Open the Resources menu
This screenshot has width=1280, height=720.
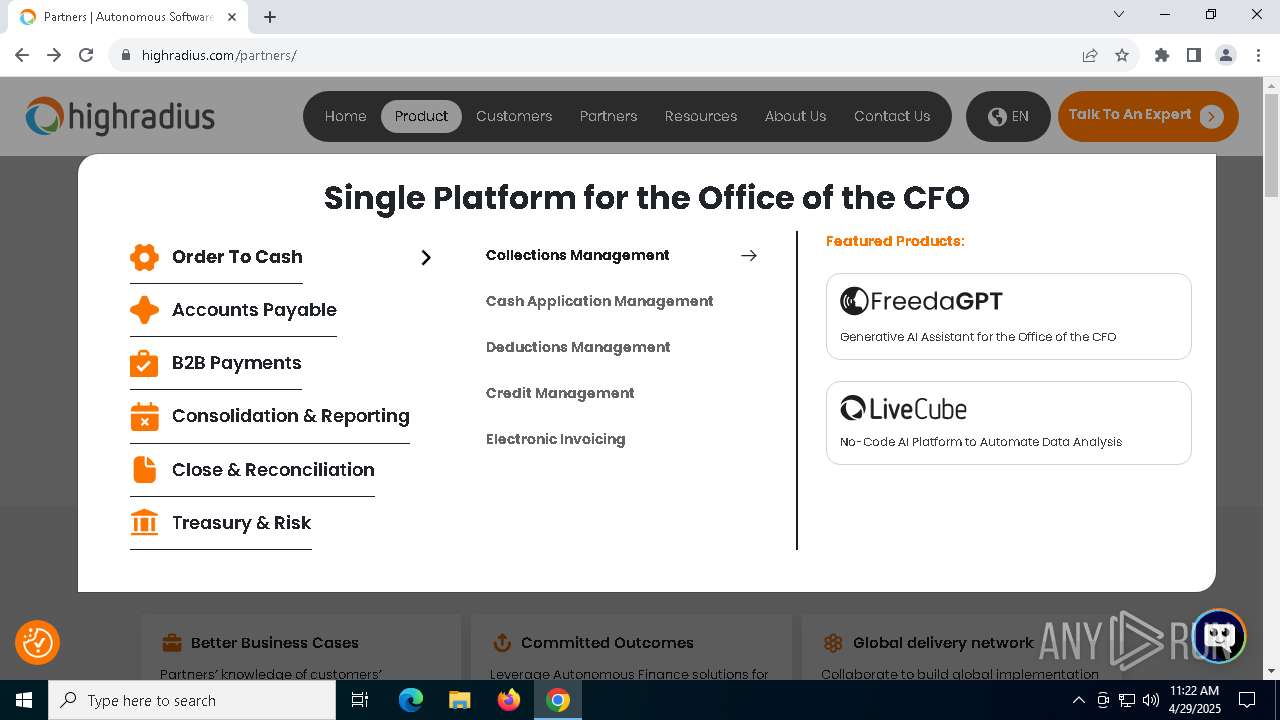point(701,116)
